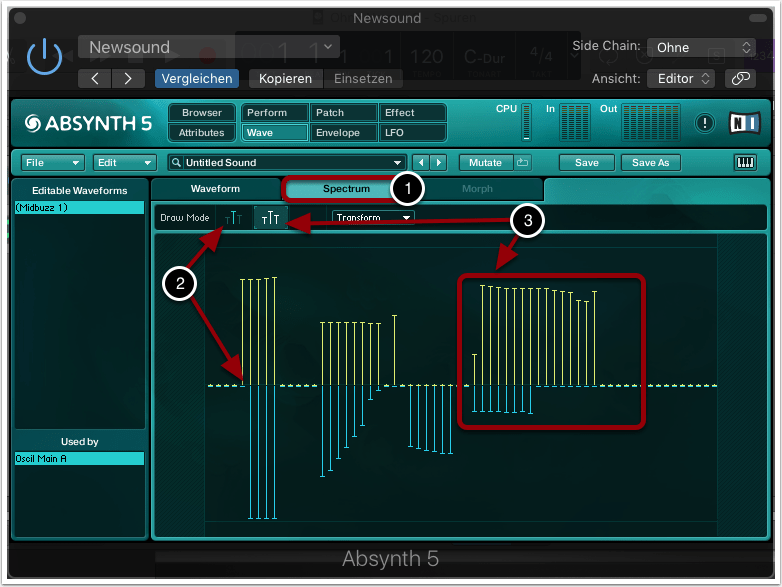Image resolution: width=782 pixels, height=587 pixels.
Task: Click the Save As button
Action: coord(649,162)
